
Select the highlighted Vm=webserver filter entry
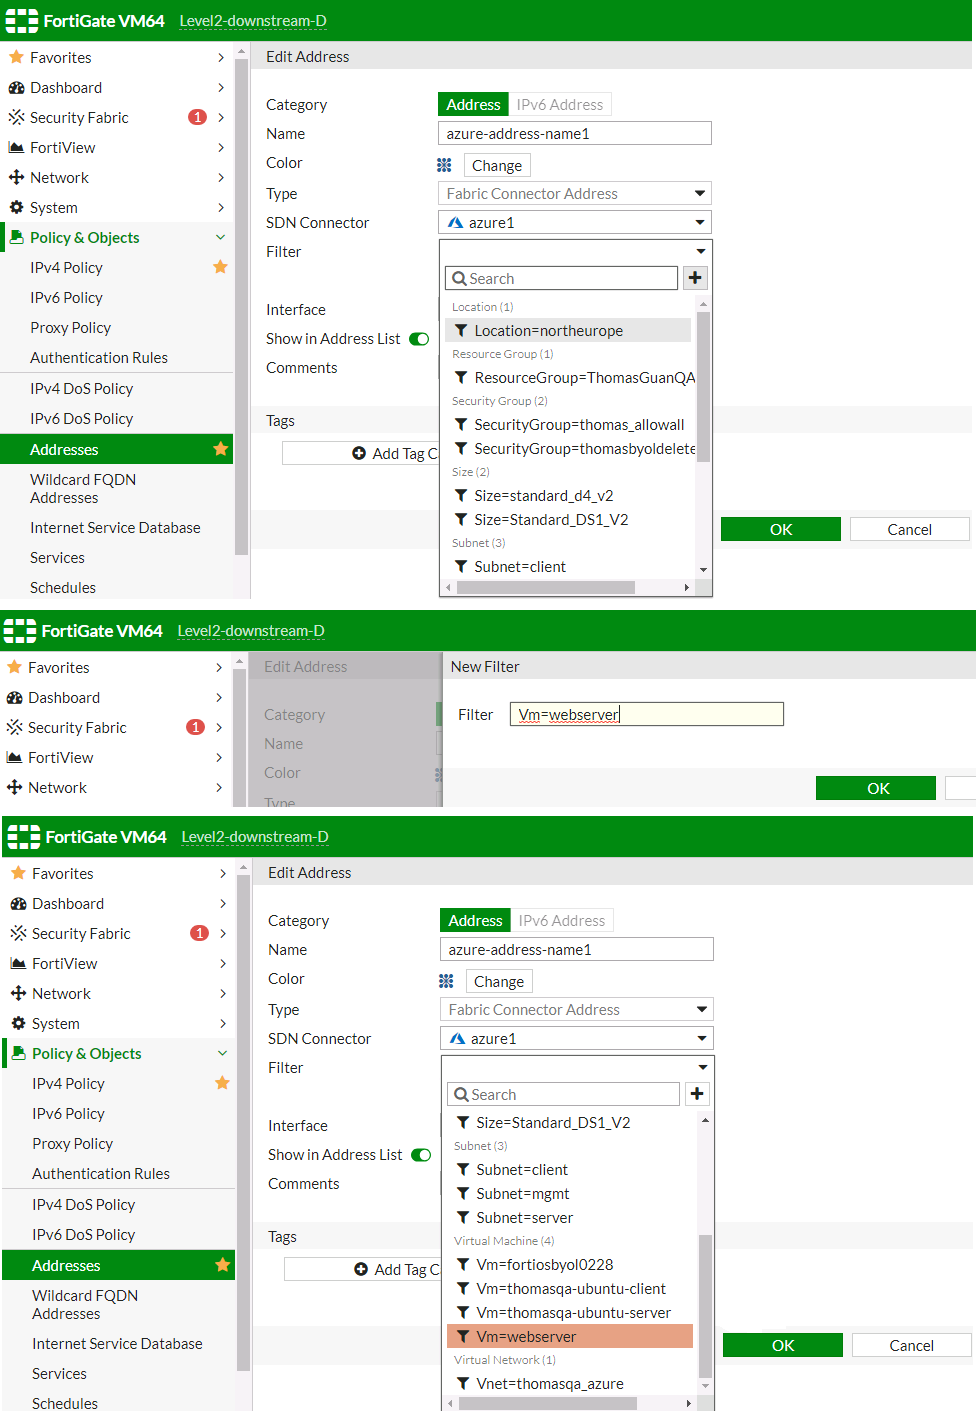point(570,1336)
